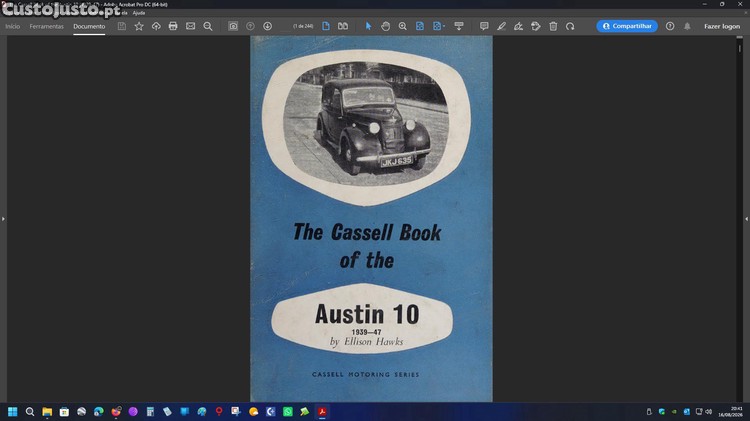The image size is (750, 421).
Task: Print the document with printer icon
Action: [173, 26]
